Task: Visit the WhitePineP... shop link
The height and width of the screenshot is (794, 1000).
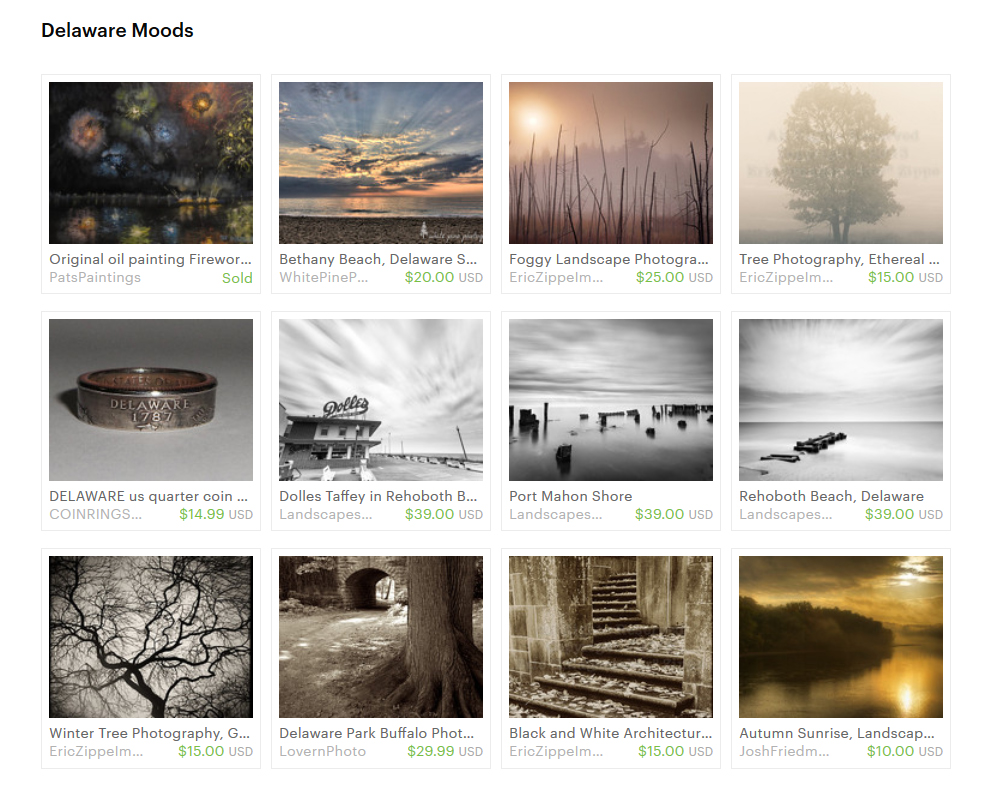Action: pyautogui.click(x=323, y=277)
